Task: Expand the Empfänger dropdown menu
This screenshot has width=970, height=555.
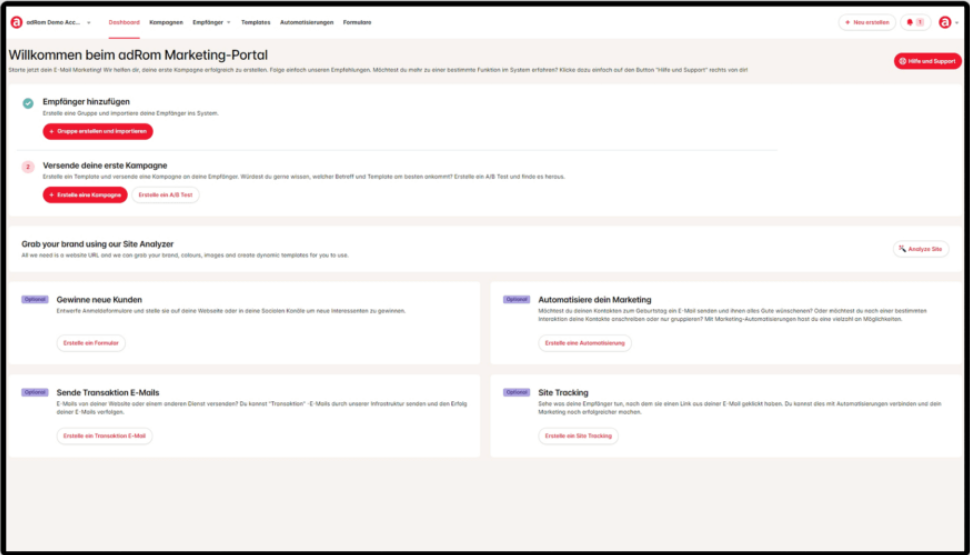Action: 212,22
